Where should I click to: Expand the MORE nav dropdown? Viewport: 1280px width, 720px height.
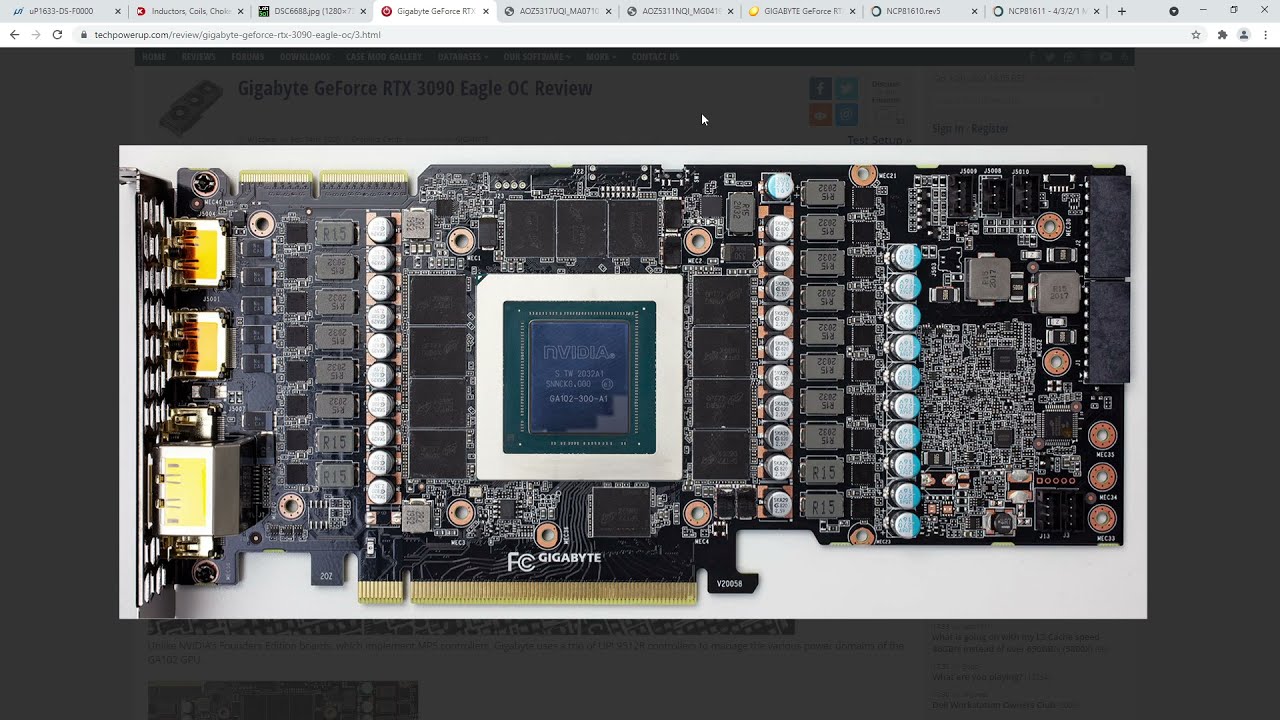601,57
